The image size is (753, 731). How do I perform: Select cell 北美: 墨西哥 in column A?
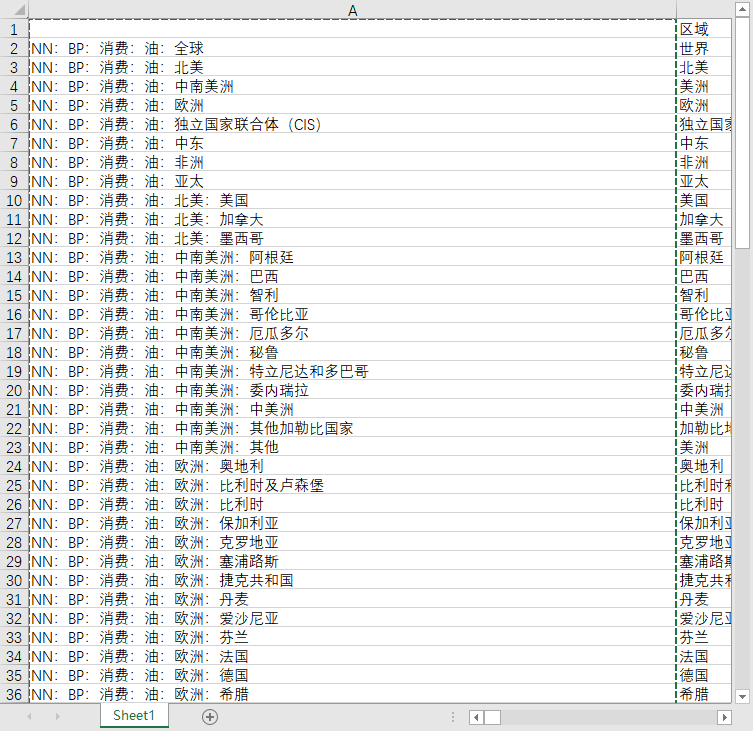click(352, 238)
